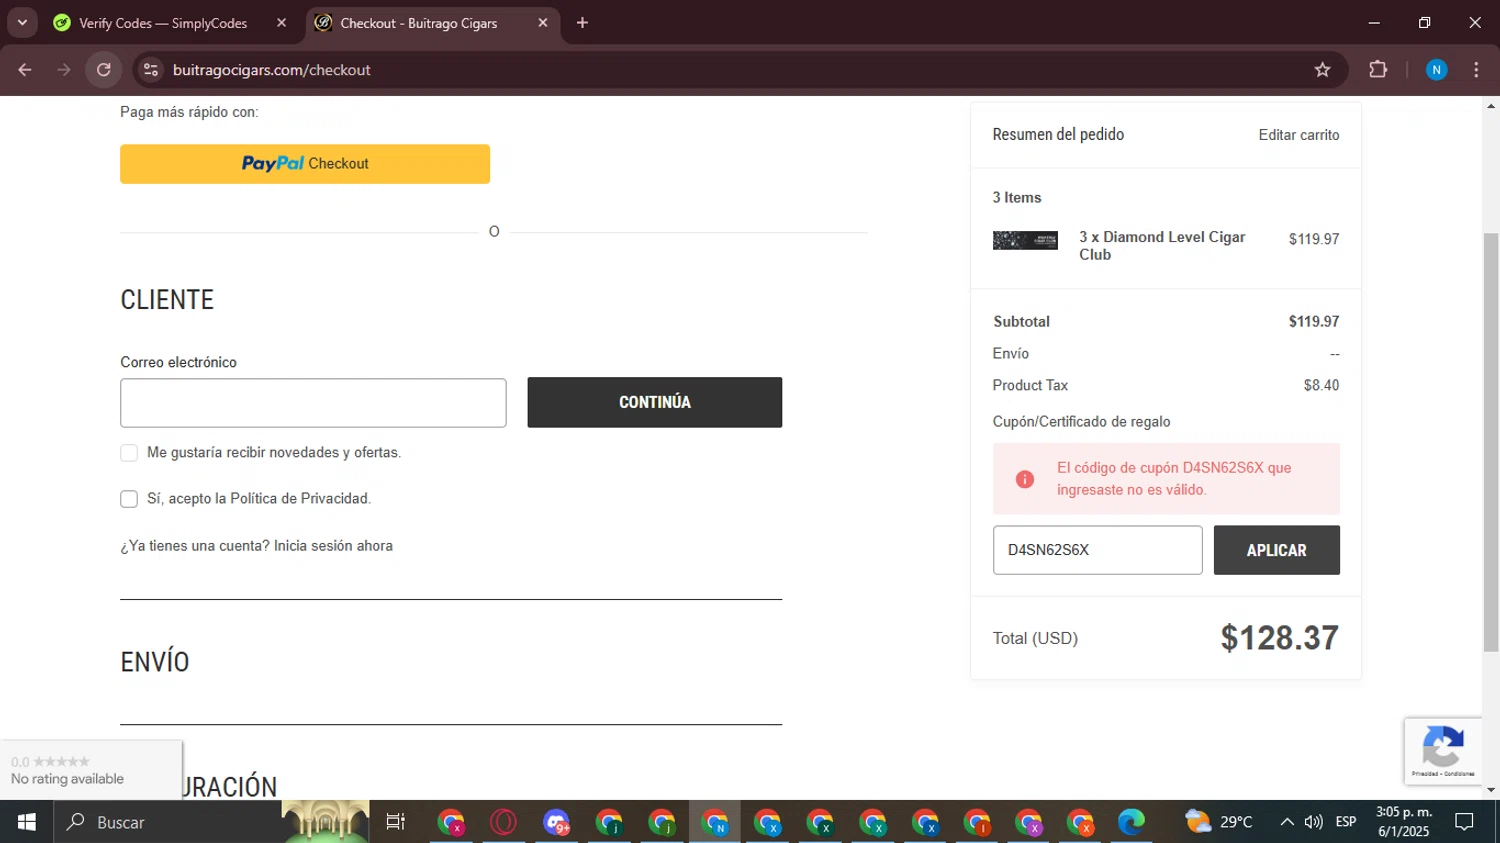Screen dimensions: 1500x843
Task: View site information icon in address bar
Action: (151, 70)
